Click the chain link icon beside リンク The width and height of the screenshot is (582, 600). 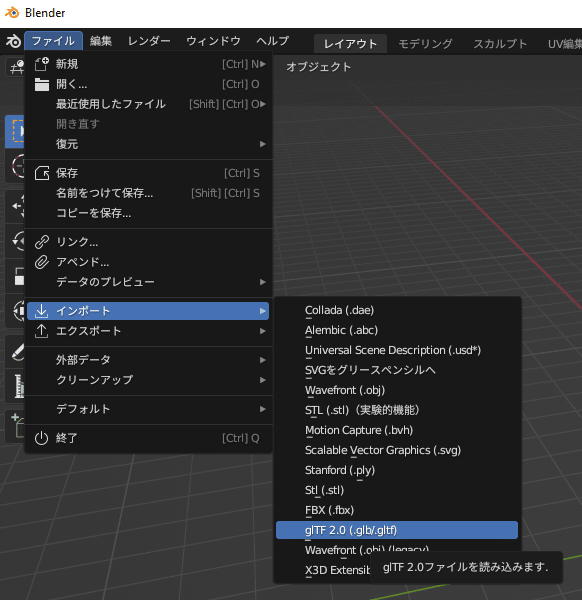(42, 242)
